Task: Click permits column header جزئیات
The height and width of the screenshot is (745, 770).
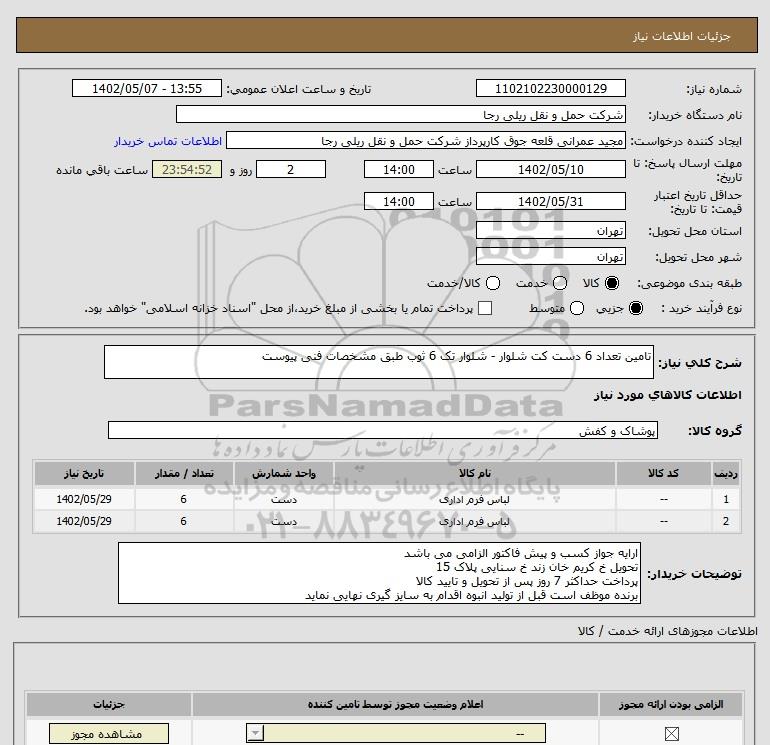Action: [109, 704]
